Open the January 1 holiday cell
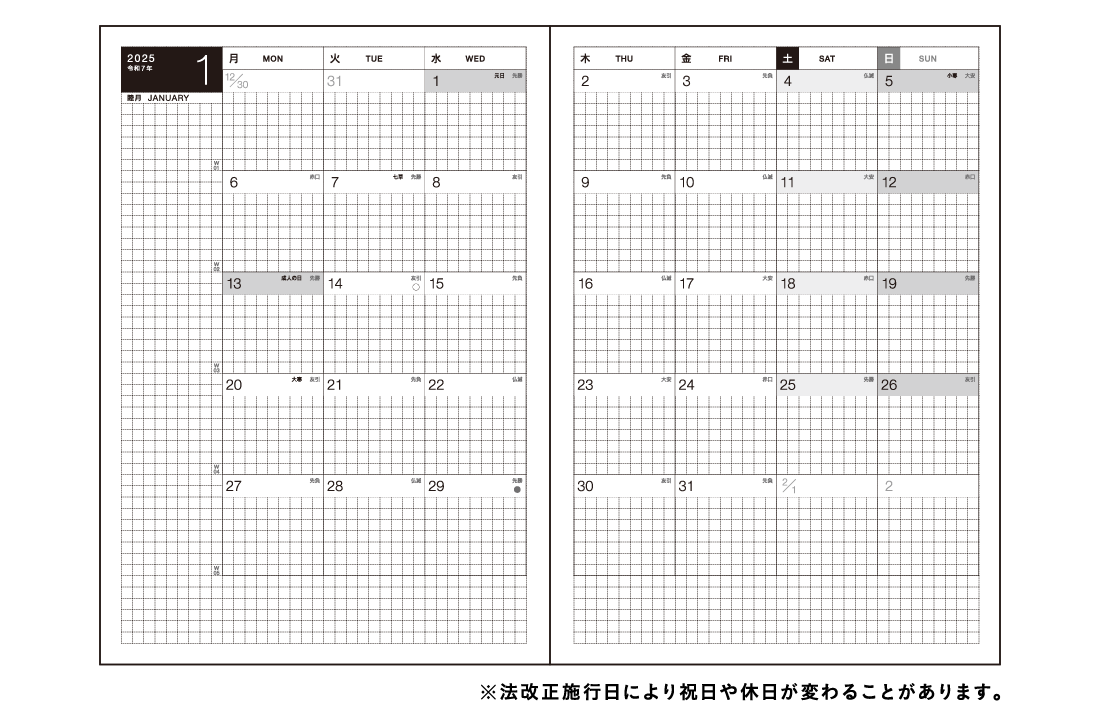The image size is (1100, 720). [475, 81]
